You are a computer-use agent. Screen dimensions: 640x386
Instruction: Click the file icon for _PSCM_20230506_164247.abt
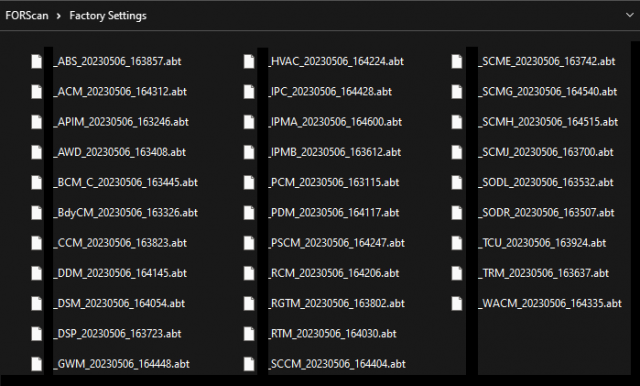pyautogui.click(x=249, y=243)
